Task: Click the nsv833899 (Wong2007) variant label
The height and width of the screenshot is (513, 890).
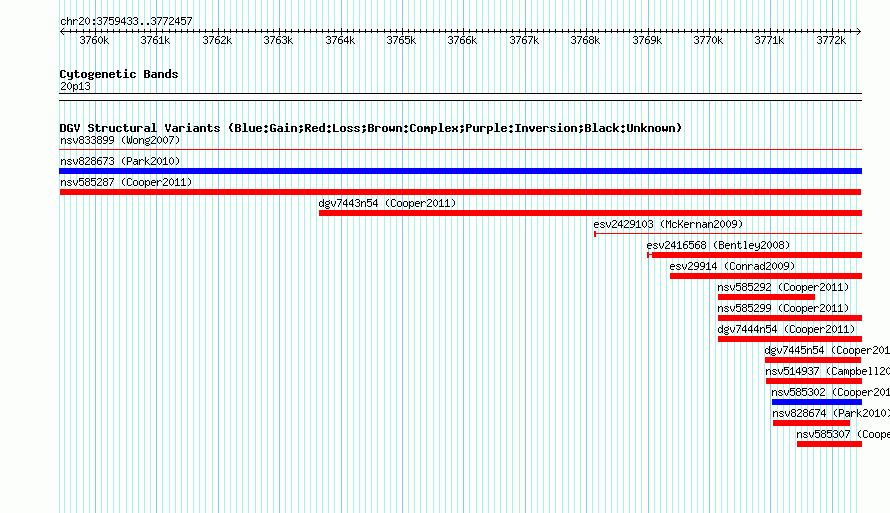Action: (x=120, y=140)
